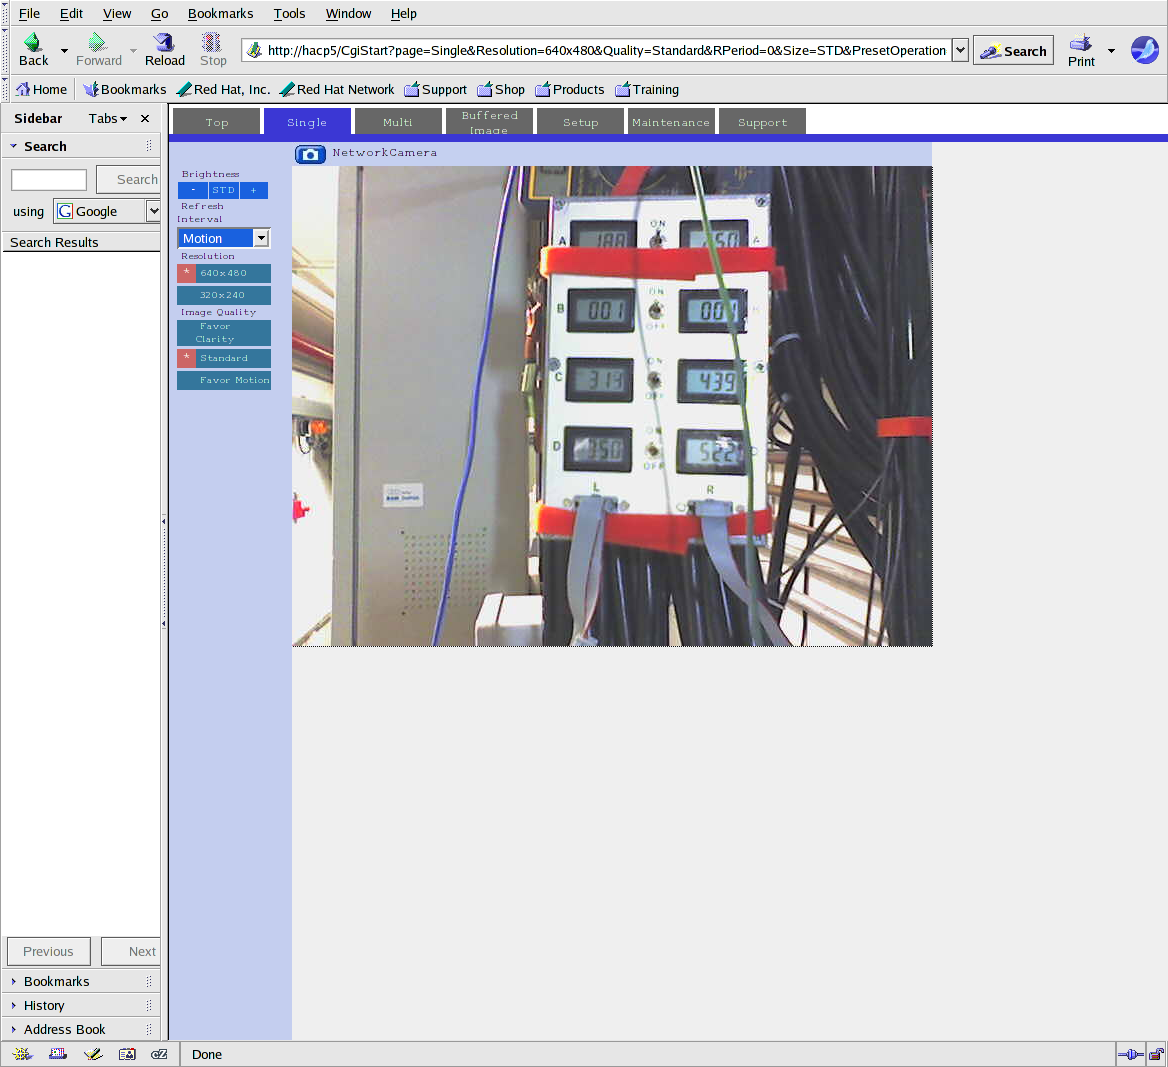This screenshot has width=1168, height=1067.
Task: Collapse the Search sidebar panel
Action: 13,146
